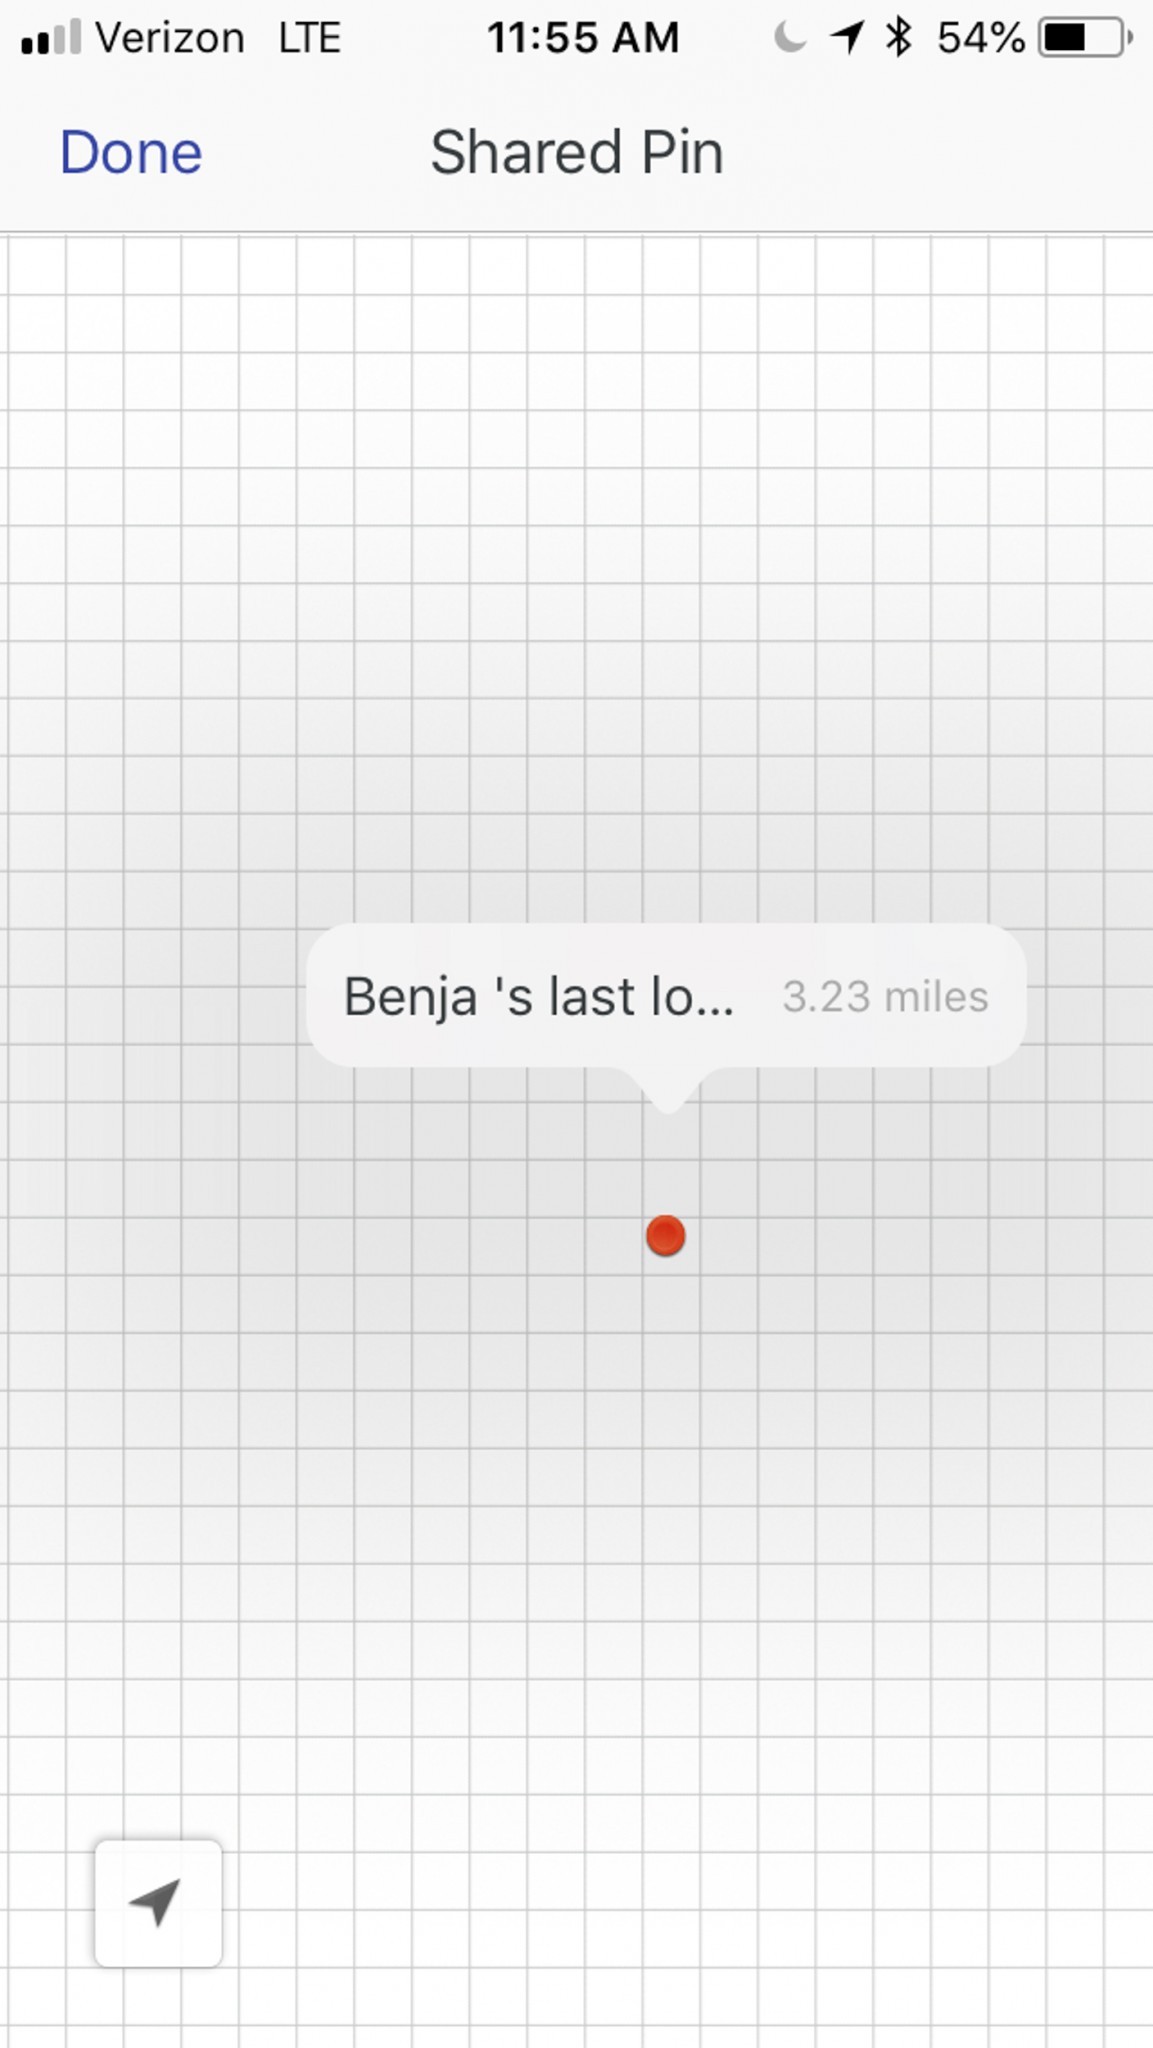
Task: Tap the name Benja in the callout
Action: click(410, 997)
